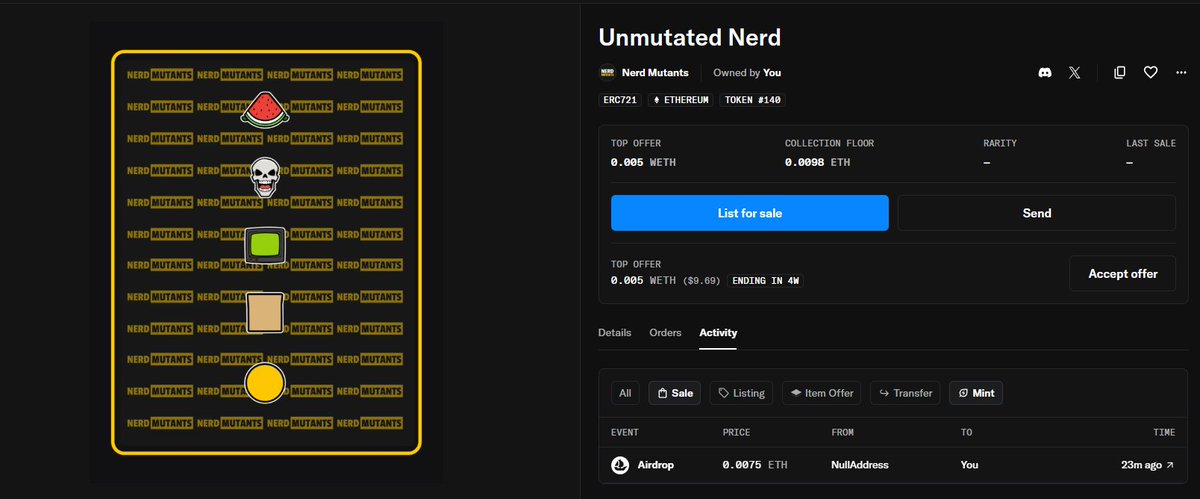Open the Discord link icon
Image resolution: width=1200 pixels, height=499 pixels.
click(x=1045, y=72)
